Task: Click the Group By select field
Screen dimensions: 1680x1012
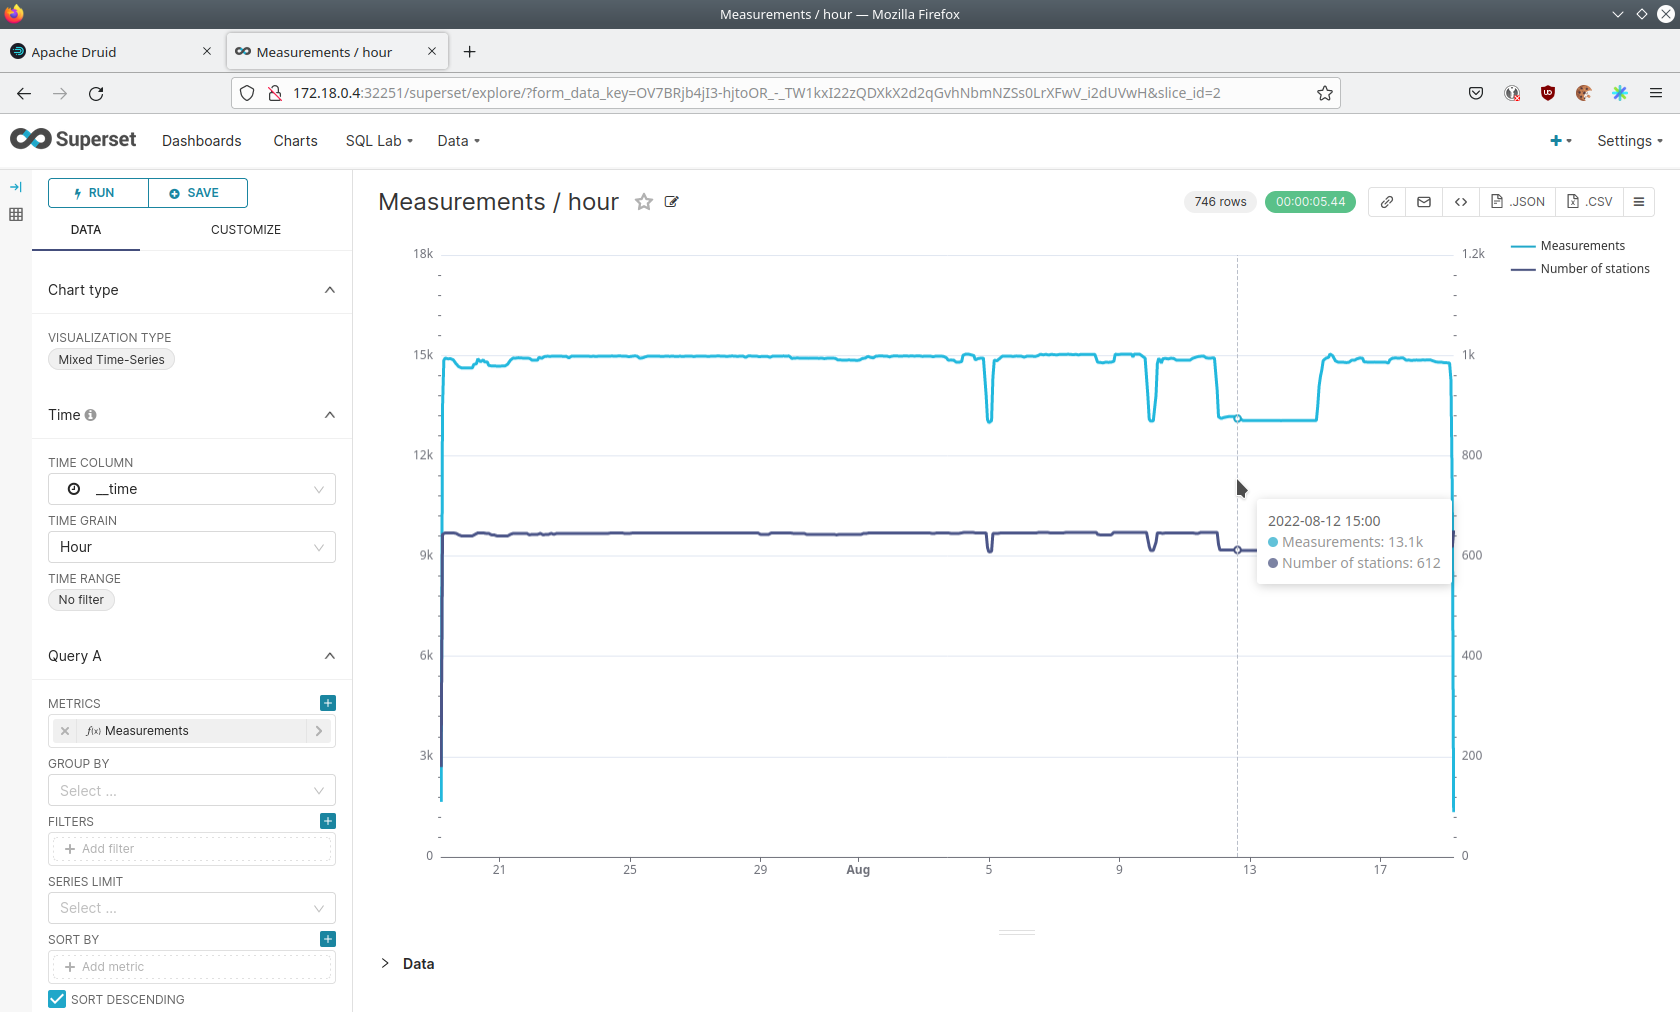Action: click(x=192, y=791)
